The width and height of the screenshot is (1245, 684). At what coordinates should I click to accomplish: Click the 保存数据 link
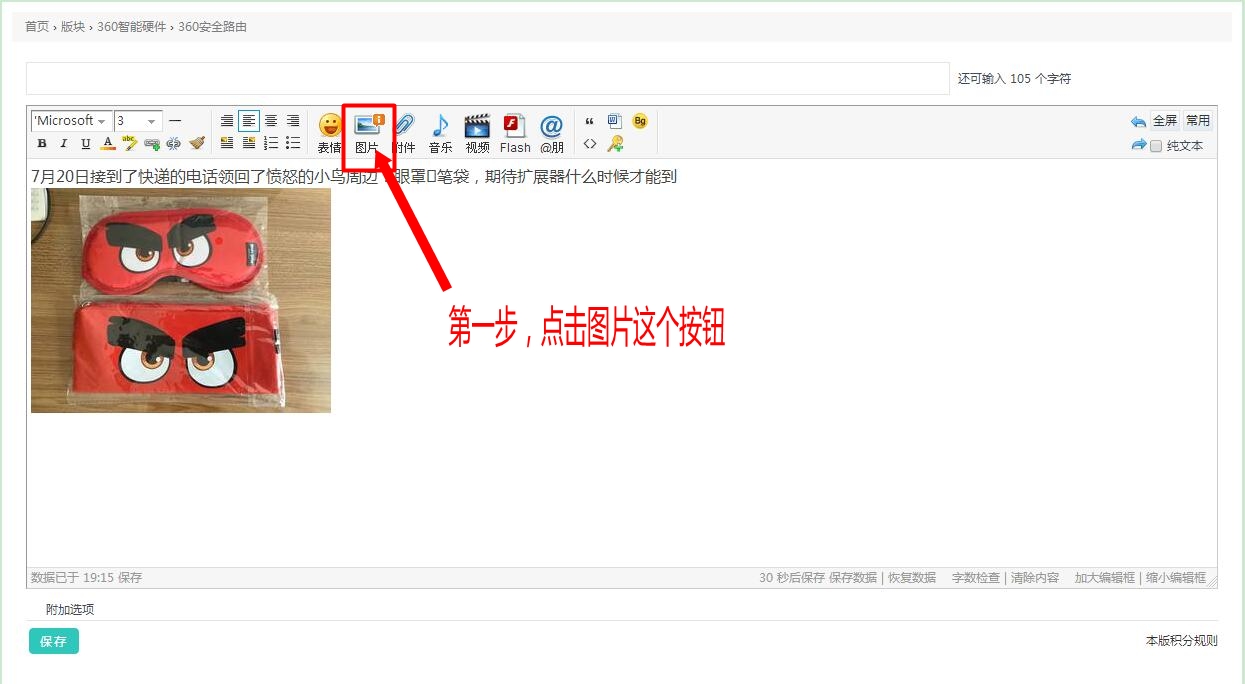853,578
